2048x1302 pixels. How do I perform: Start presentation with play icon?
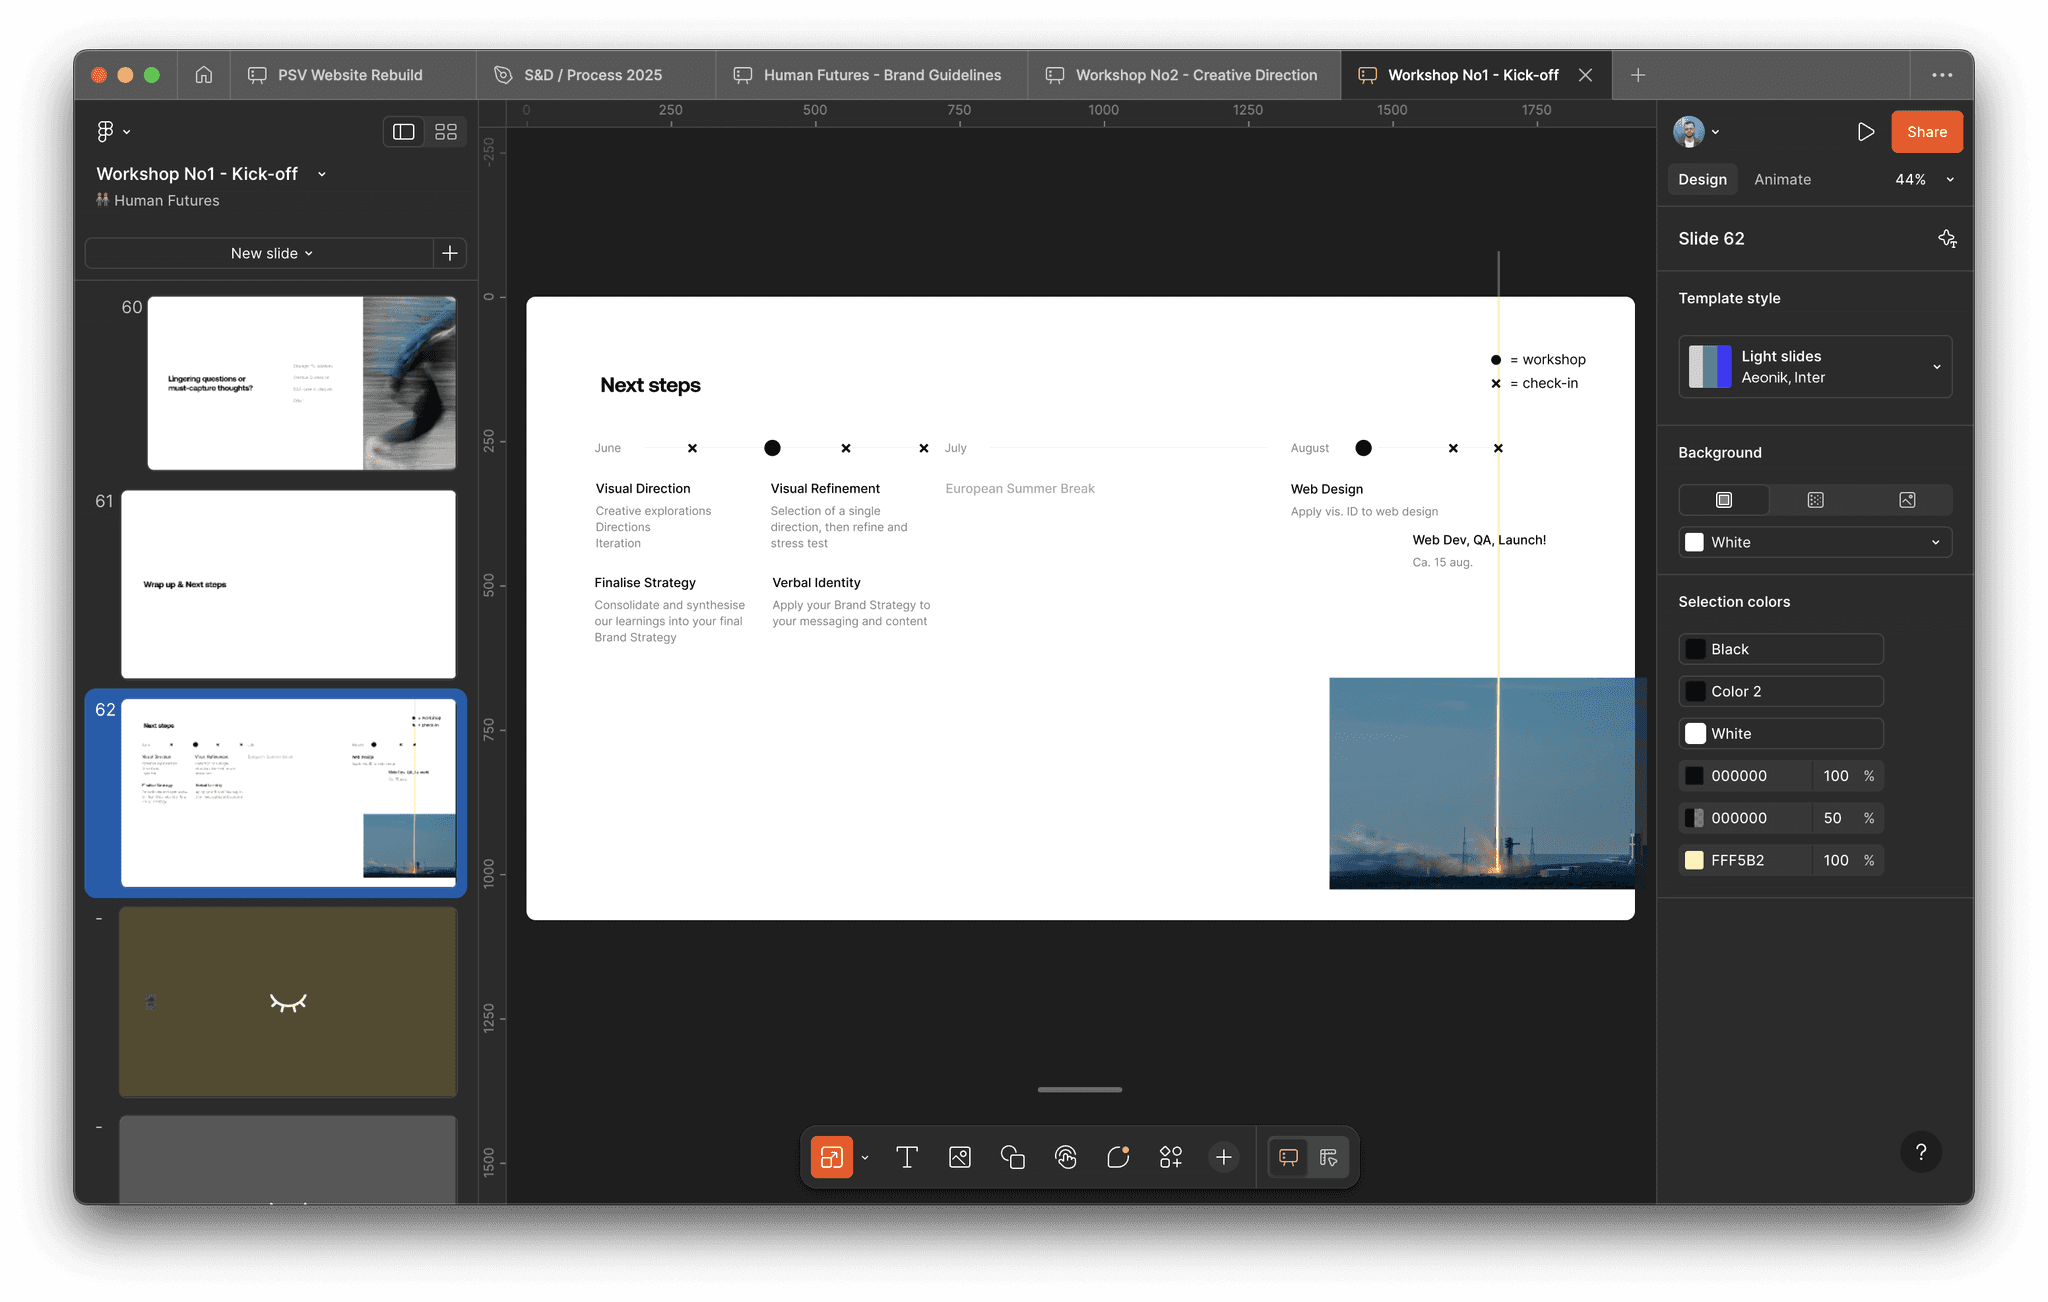tap(1865, 132)
